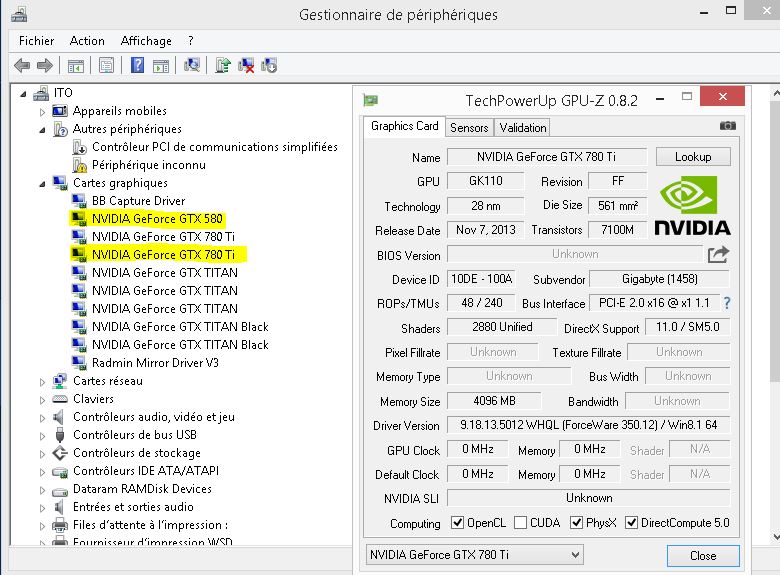Screen dimensions: 780x575
Task: Click the Driver Version field
Action: click(x=588, y=425)
